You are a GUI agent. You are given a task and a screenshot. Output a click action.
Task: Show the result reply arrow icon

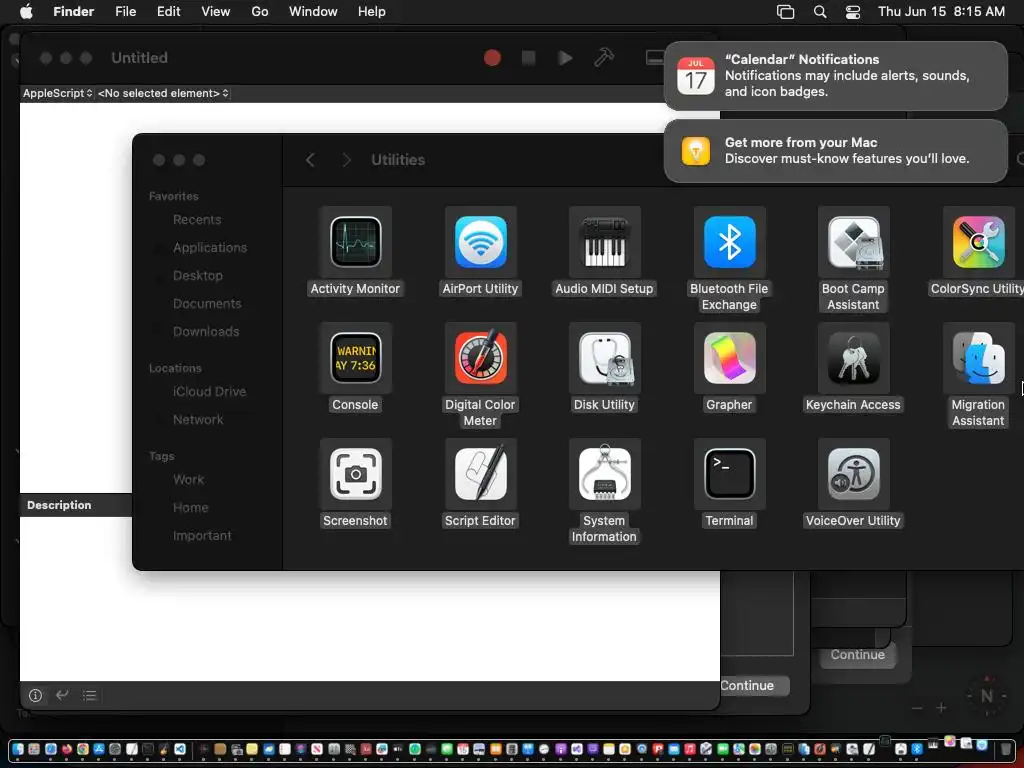tap(63, 695)
